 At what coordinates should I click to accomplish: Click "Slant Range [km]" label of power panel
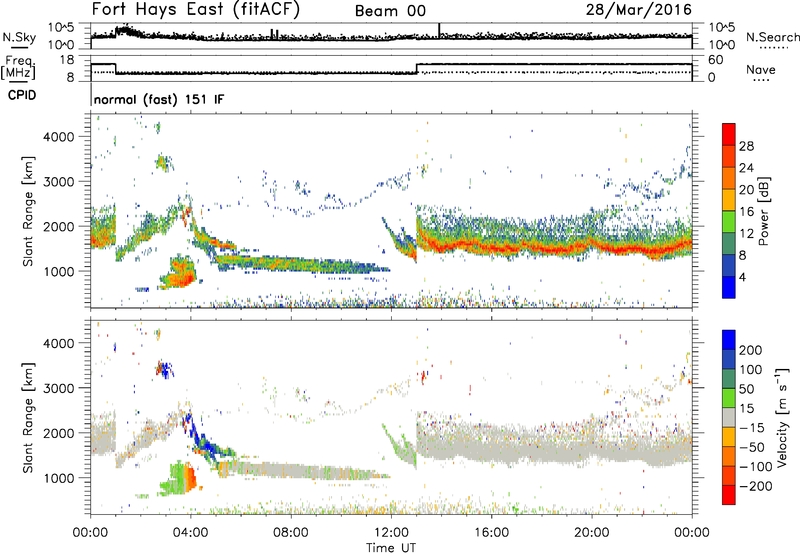click(28, 211)
